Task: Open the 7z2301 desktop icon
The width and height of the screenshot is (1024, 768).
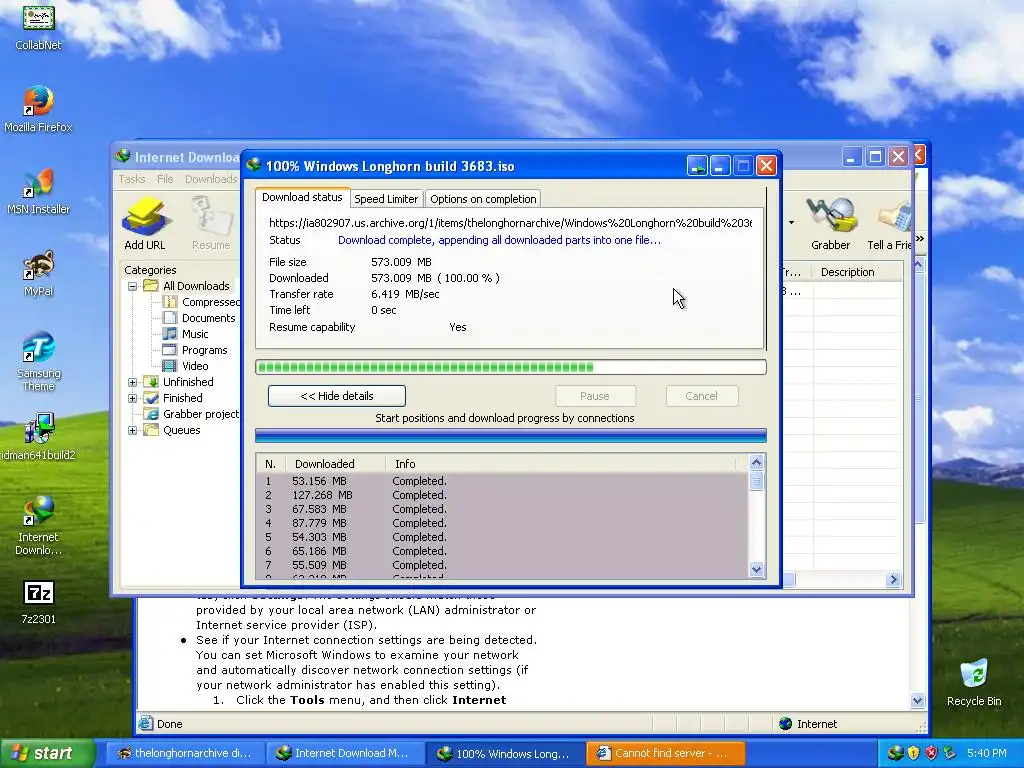Action: point(39,601)
